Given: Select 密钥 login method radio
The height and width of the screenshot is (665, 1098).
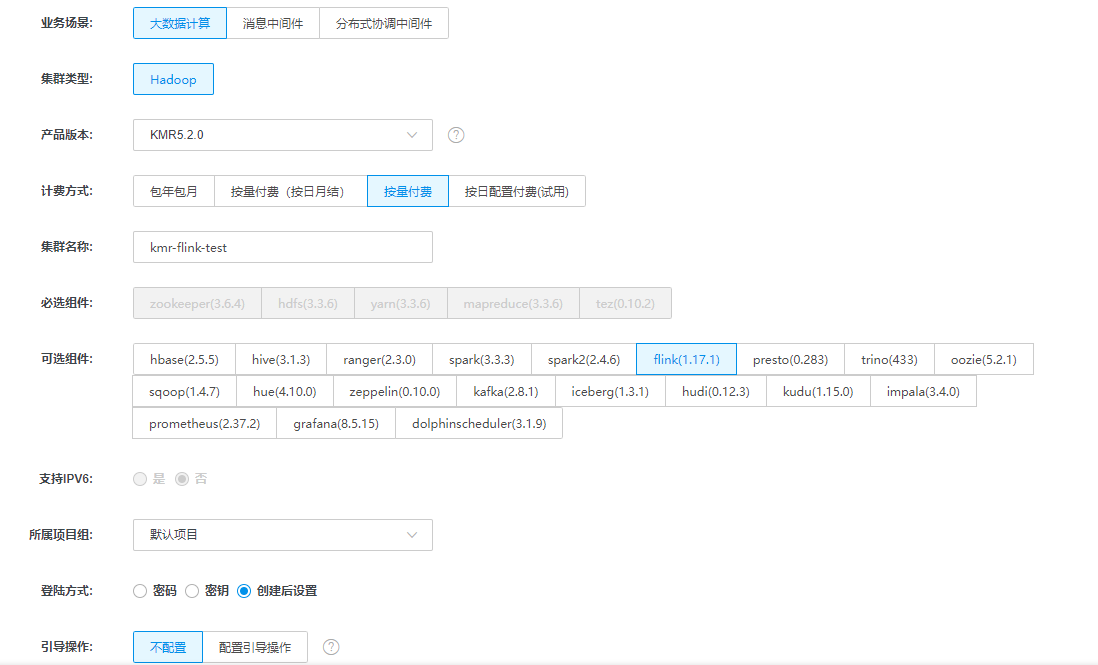Looking at the screenshot, I should click(x=192, y=591).
